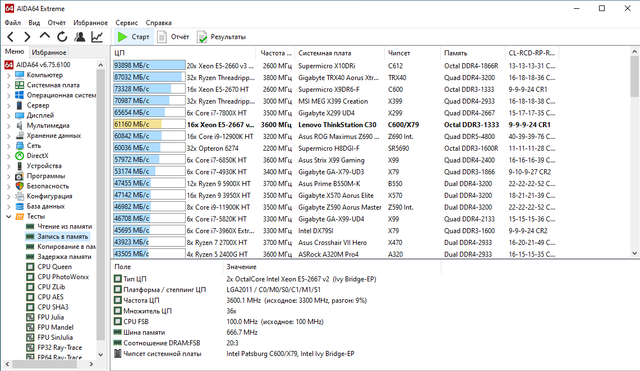
Task: Expand the Компьютер tree node
Action: point(9,75)
